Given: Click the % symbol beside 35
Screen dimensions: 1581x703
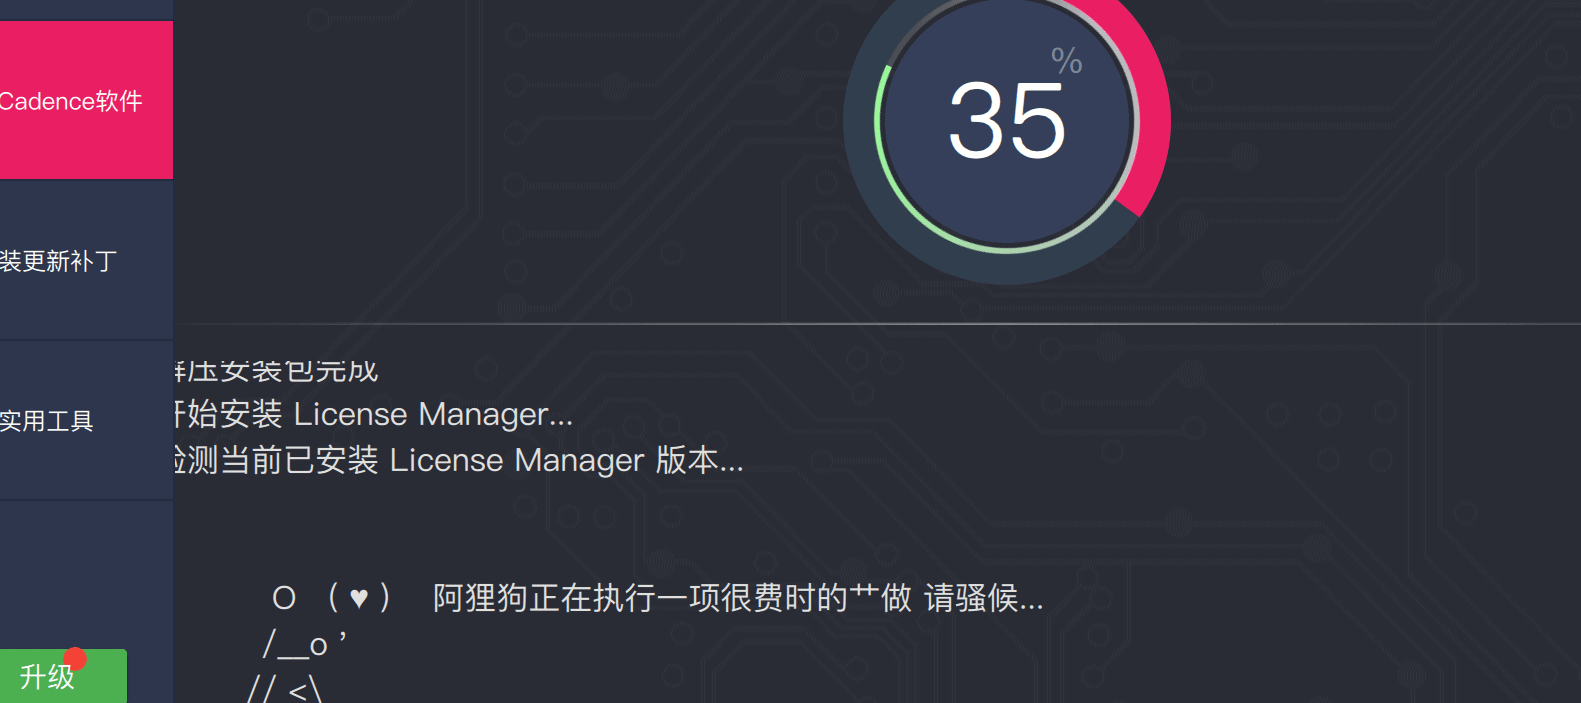Looking at the screenshot, I should click(1067, 61).
